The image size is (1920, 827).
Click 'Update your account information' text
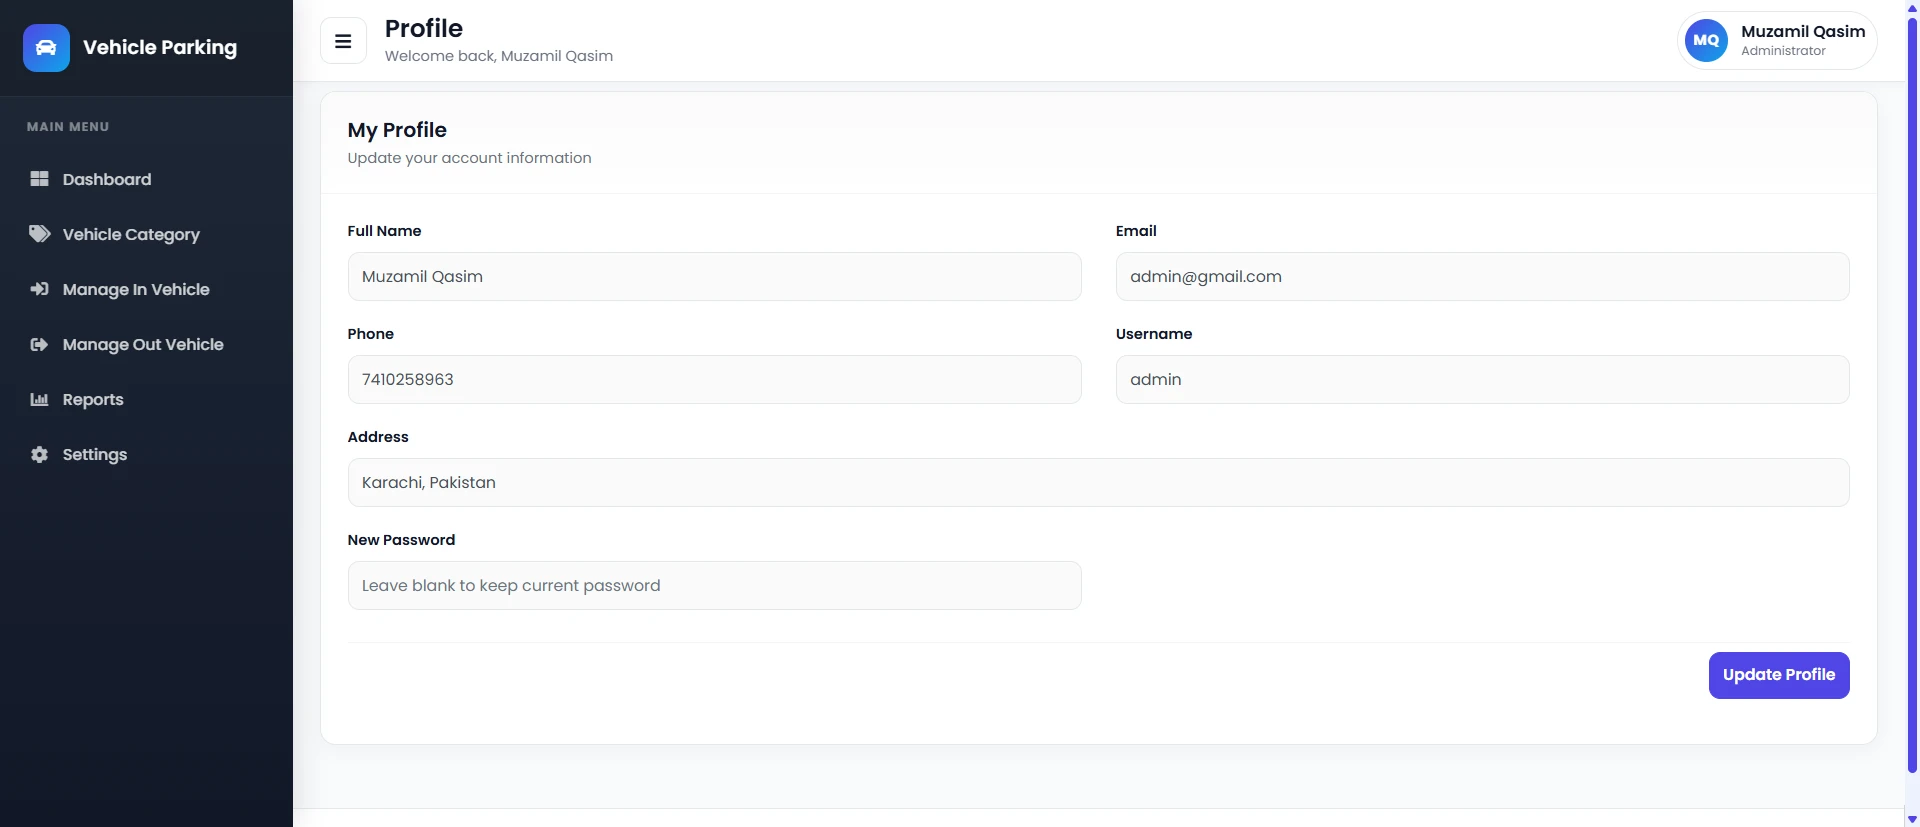[x=469, y=158]
